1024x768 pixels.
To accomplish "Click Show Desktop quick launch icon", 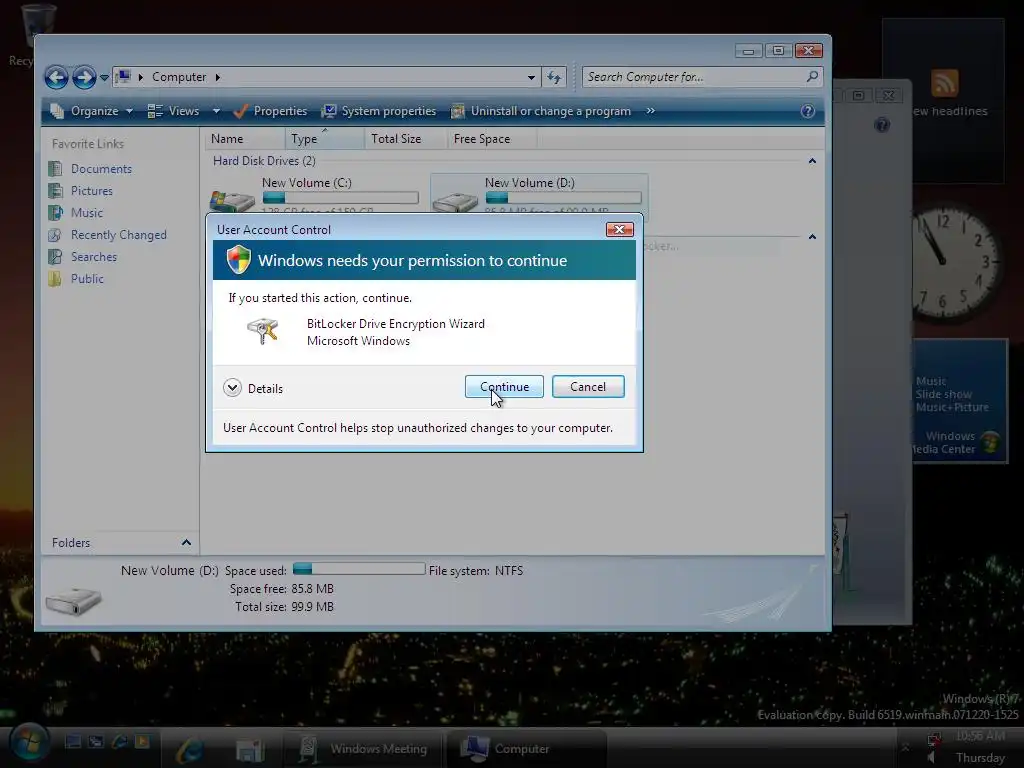I will [x=73, y=741].
